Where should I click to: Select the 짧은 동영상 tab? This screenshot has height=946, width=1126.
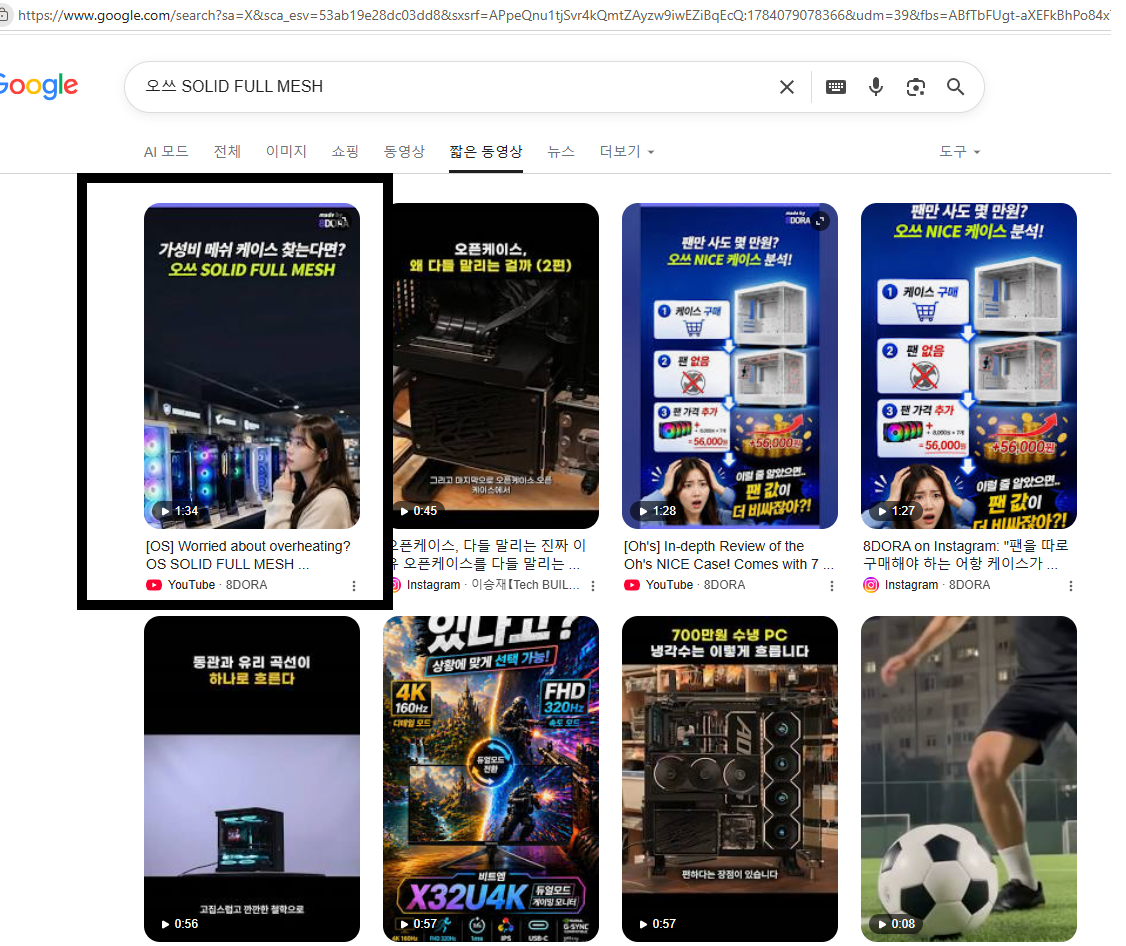[485, 152]
